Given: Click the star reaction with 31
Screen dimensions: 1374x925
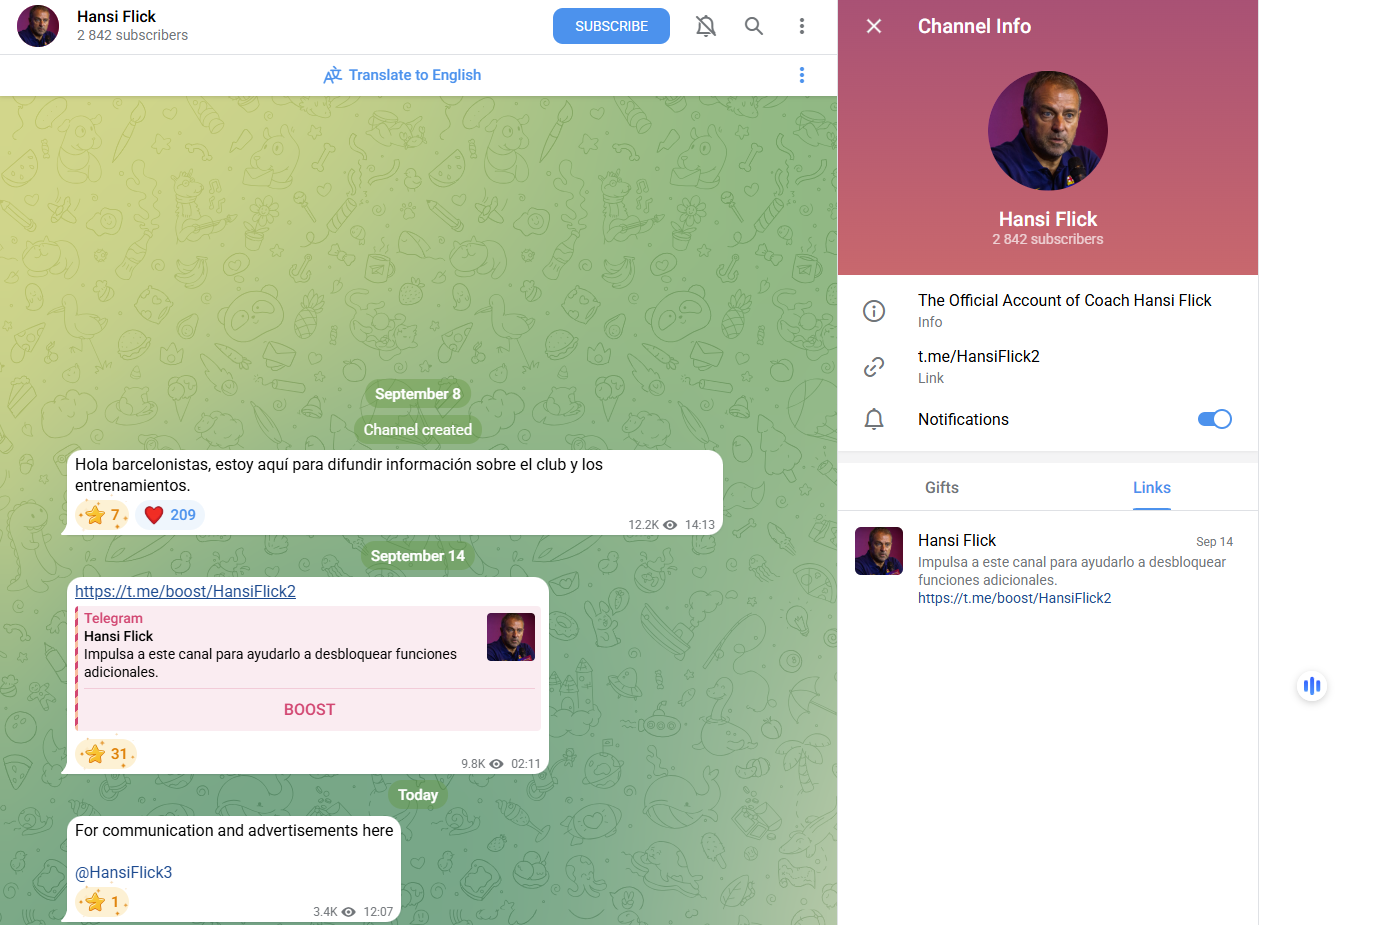Looking at the screenshot, I should [106, 754].
